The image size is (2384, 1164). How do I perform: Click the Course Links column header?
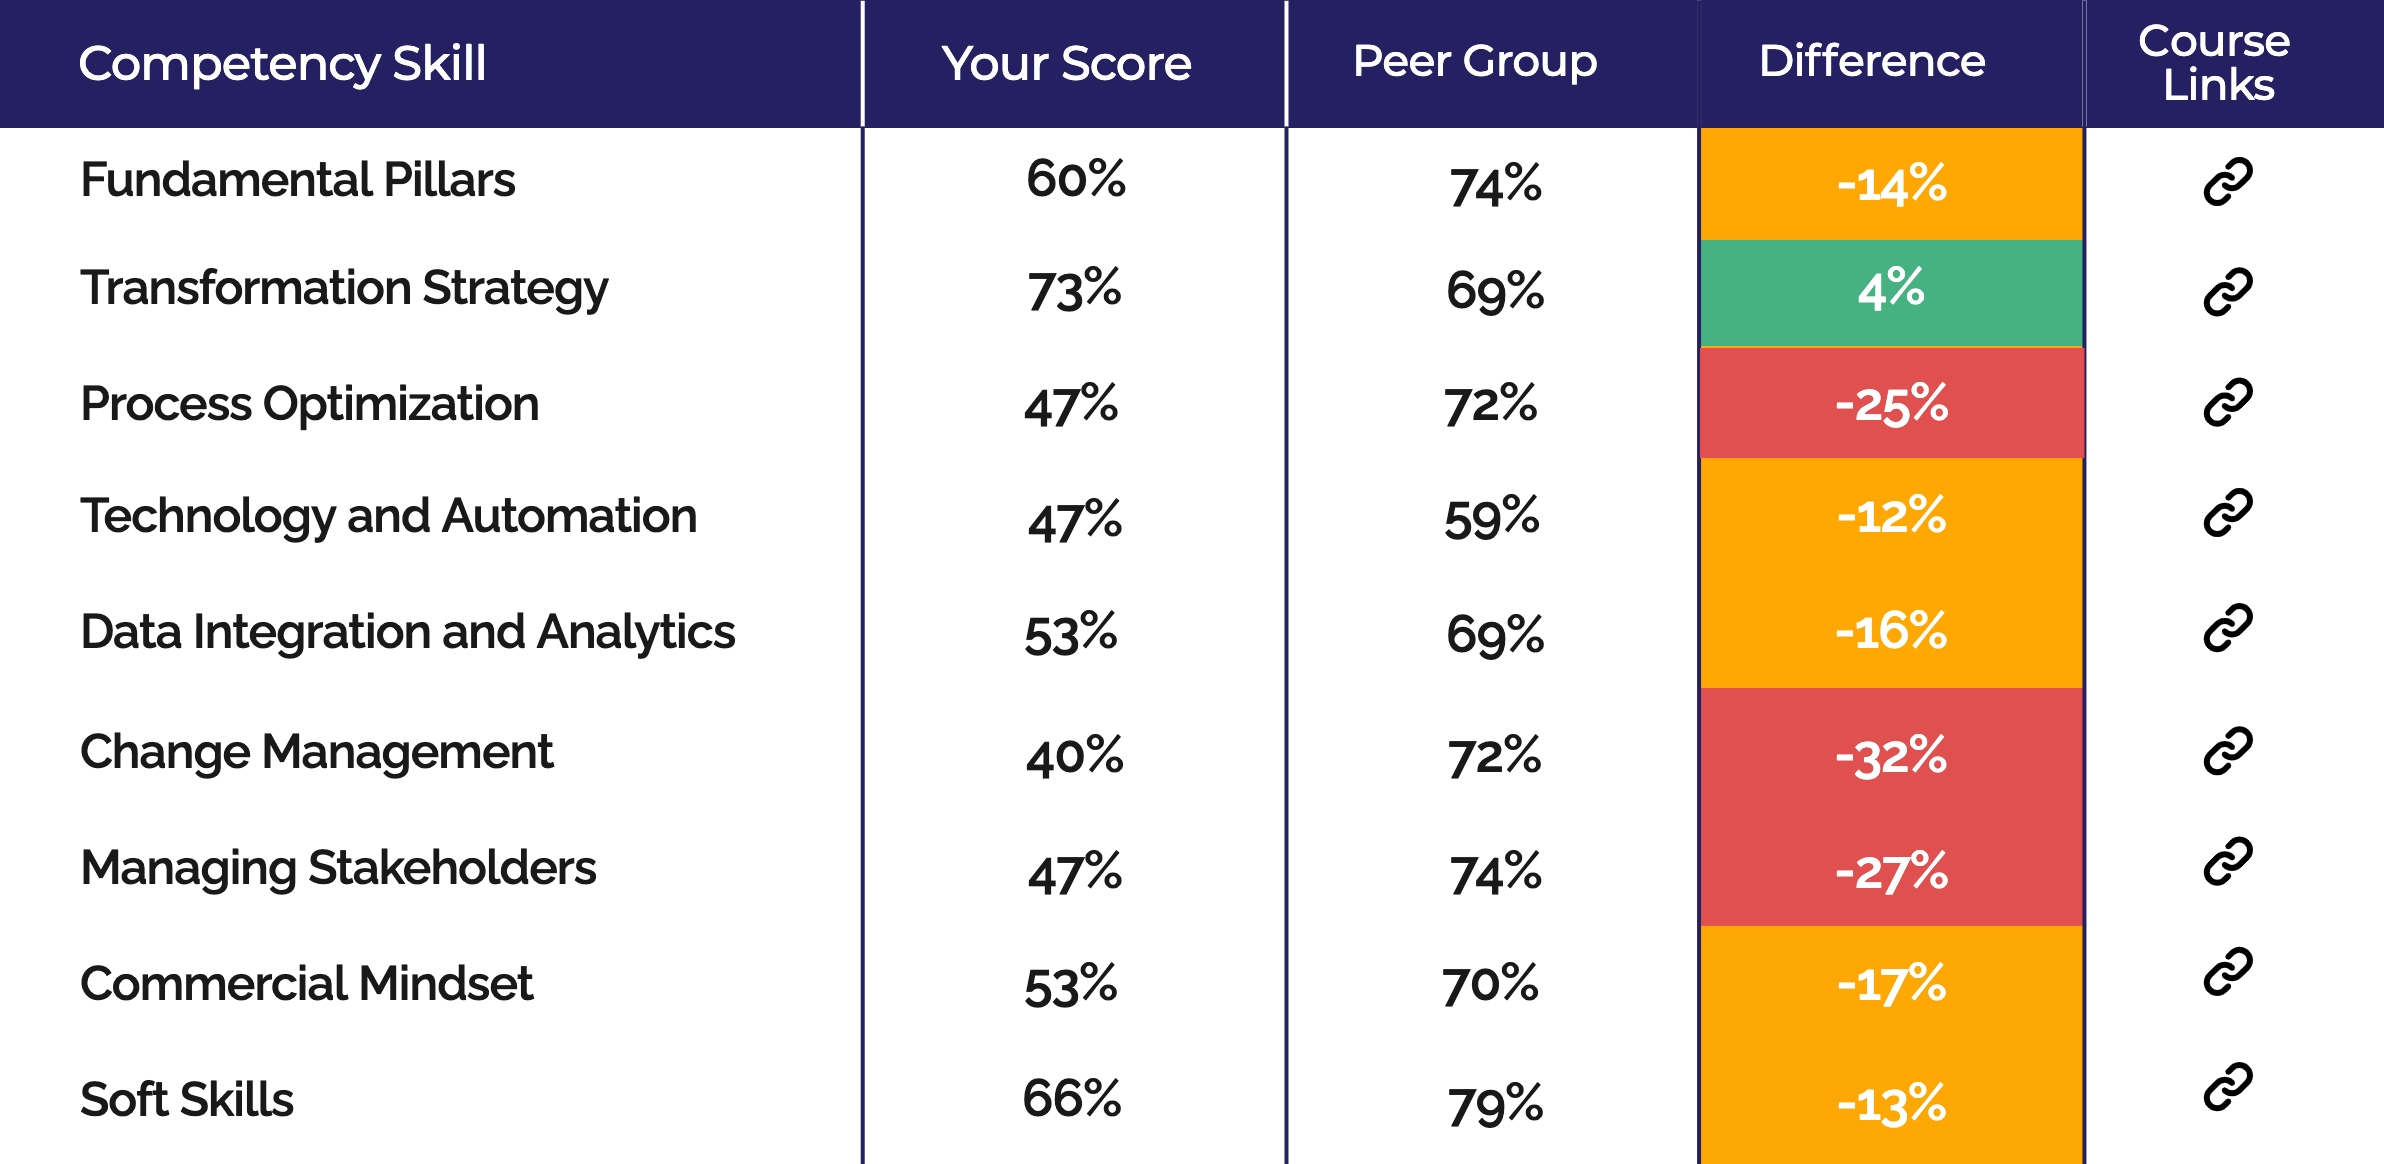point(2216,63)
